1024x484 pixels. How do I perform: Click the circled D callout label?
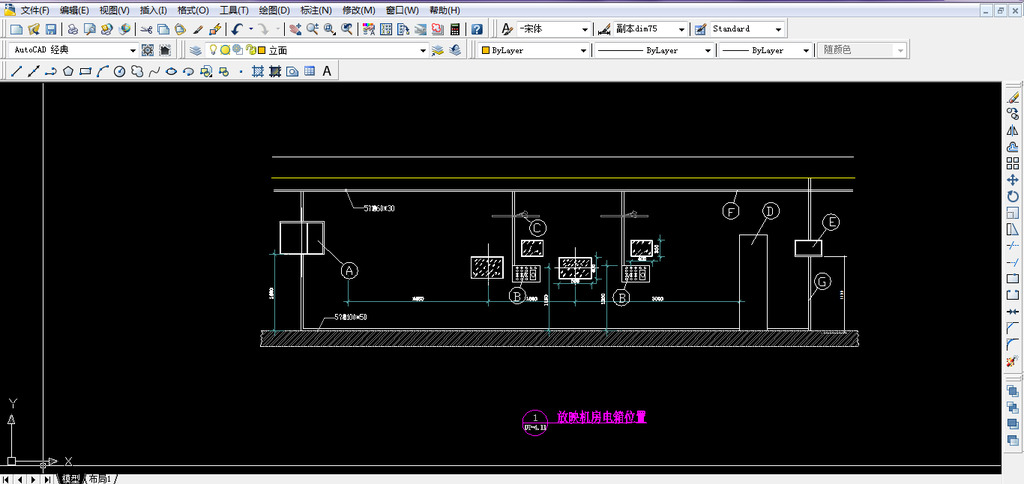[x=771, y=211]
